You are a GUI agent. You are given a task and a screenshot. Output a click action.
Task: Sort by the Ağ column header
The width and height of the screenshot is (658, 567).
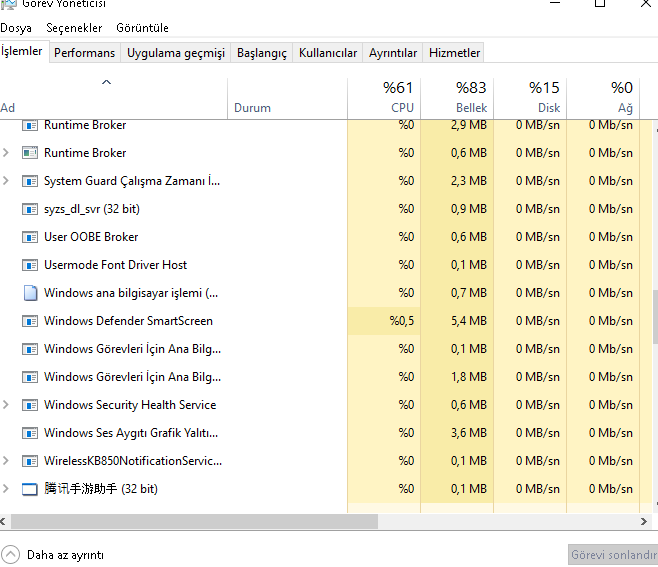[603, 98]
